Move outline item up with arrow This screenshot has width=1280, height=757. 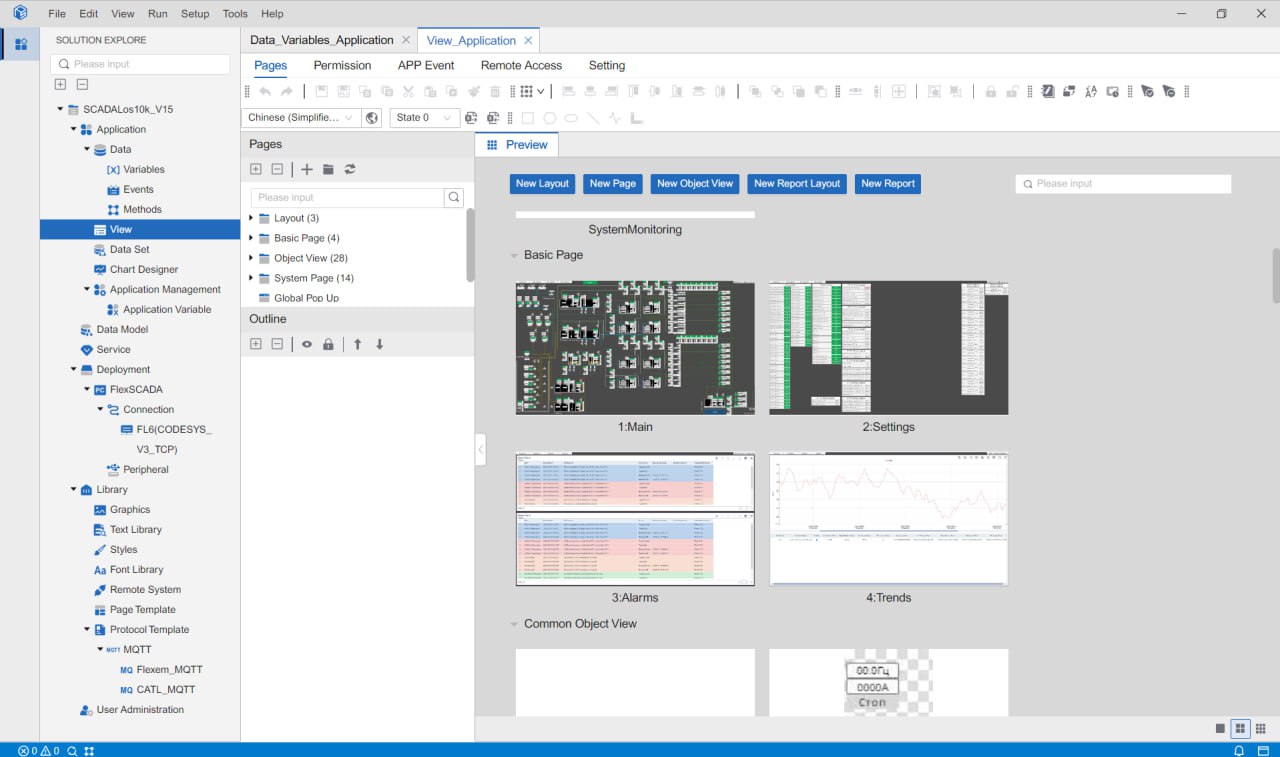coord(358,344)
